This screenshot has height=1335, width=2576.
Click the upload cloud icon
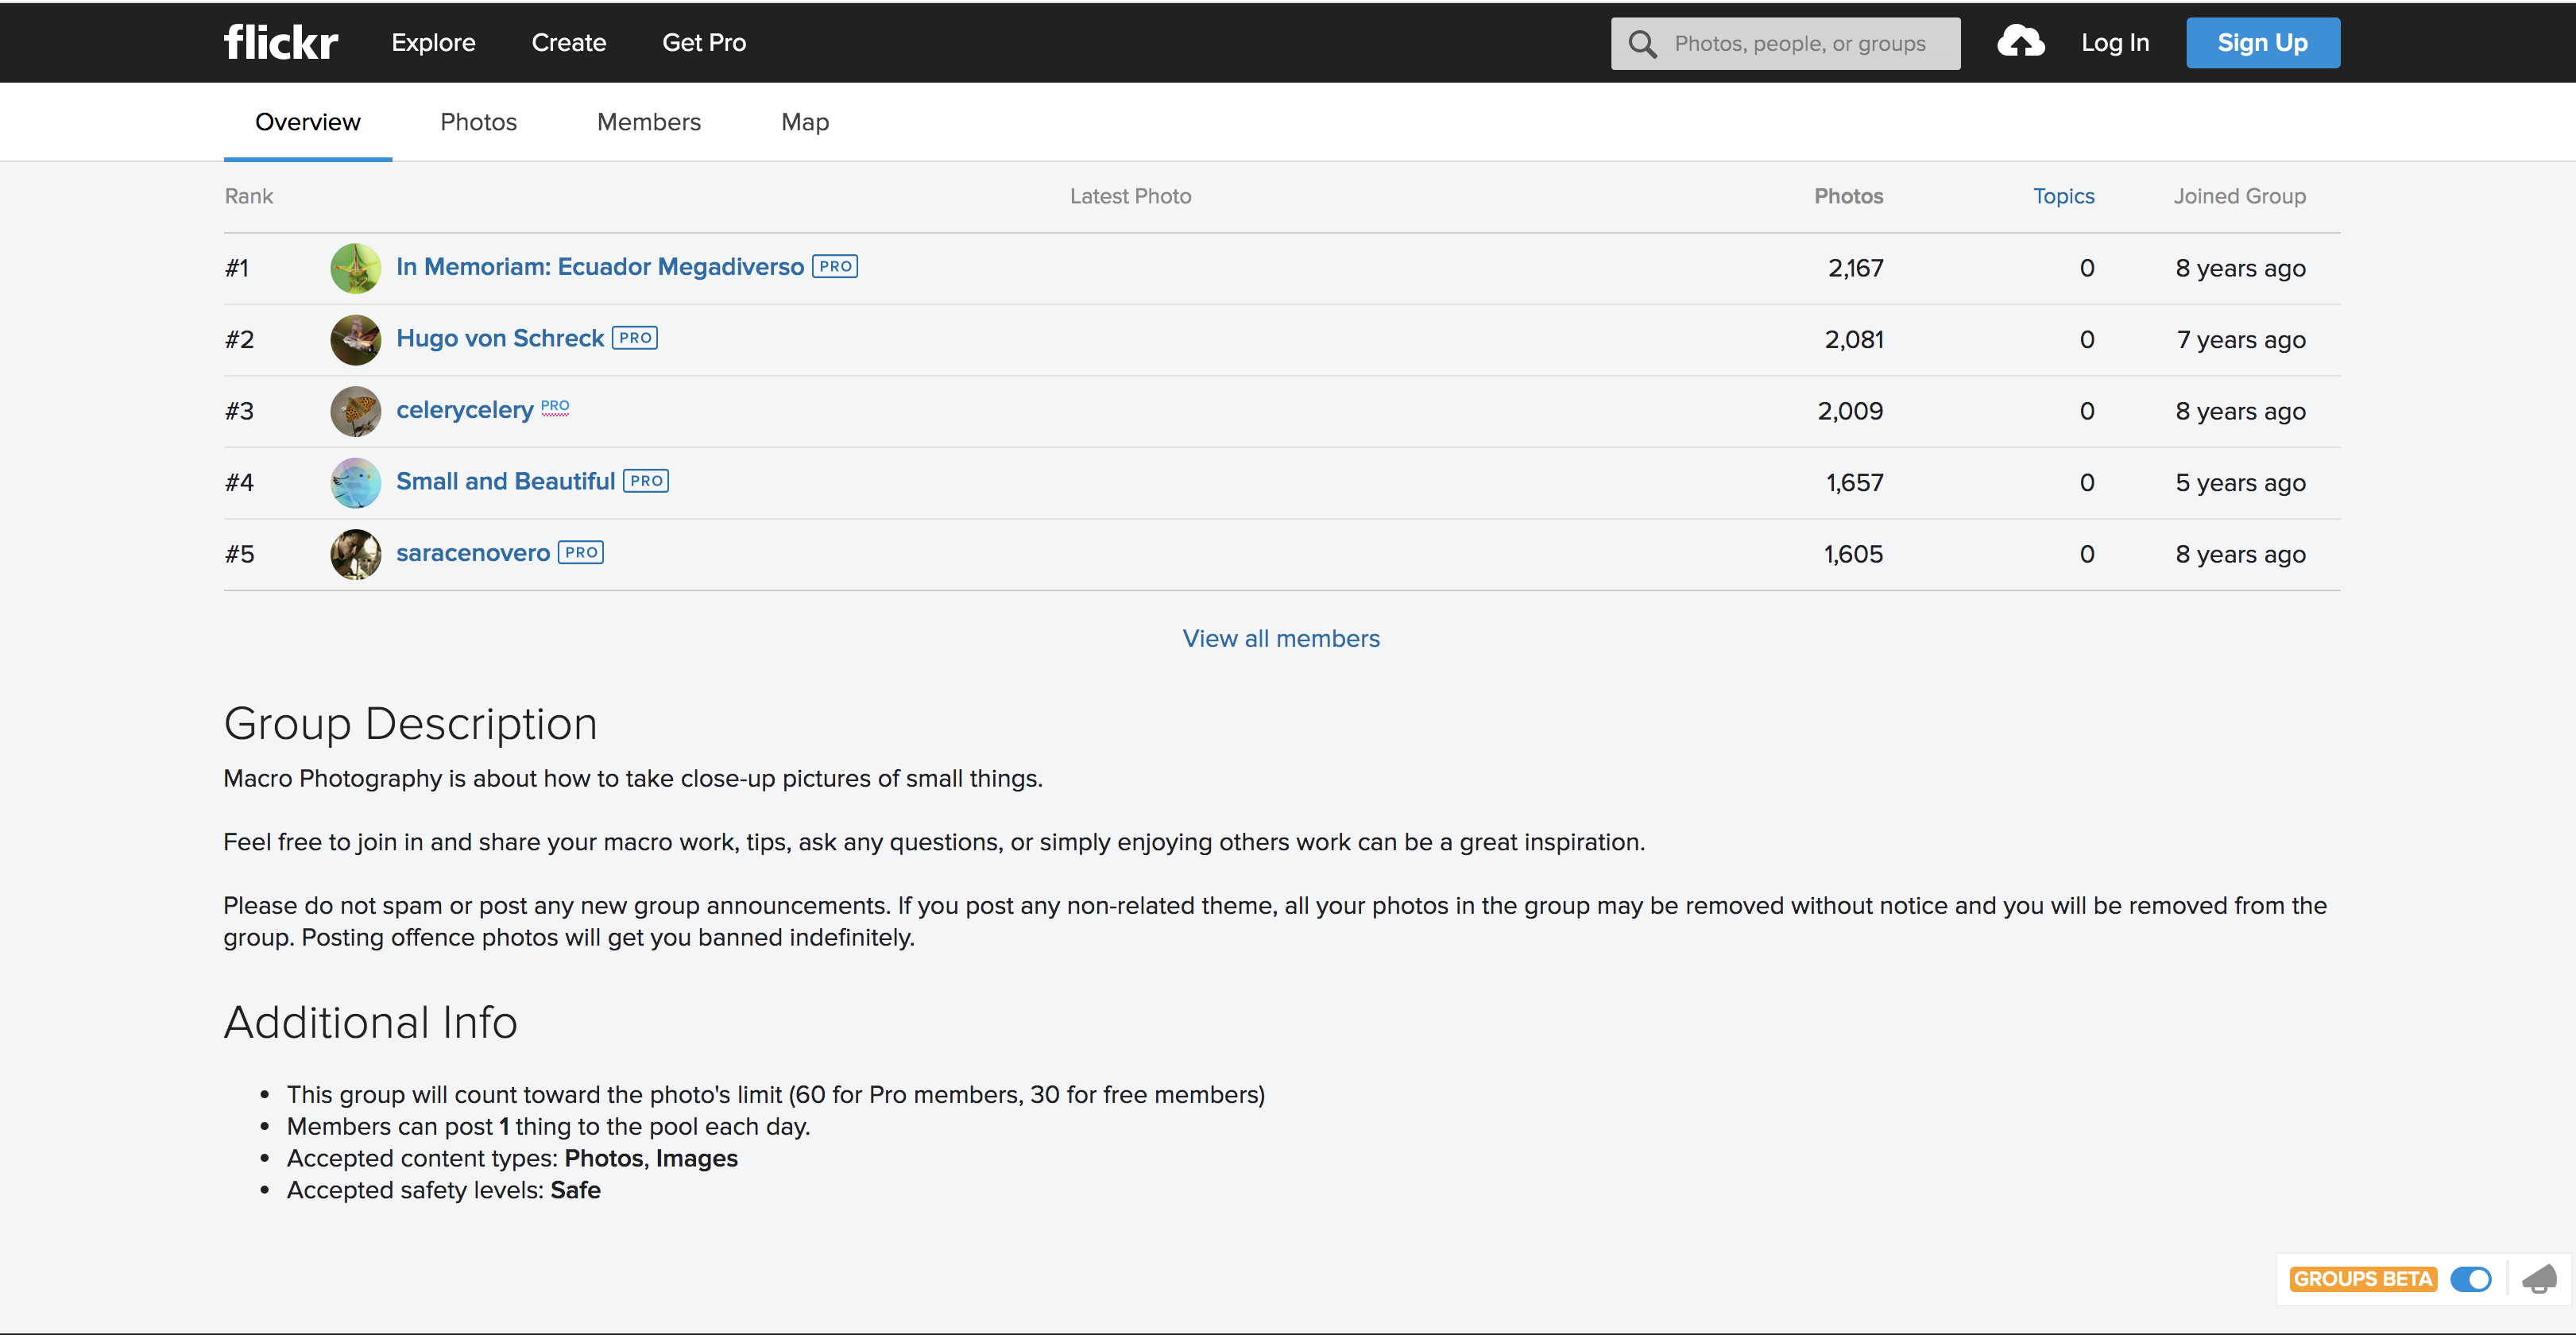pyautogui.click(x=2020, y=42)
